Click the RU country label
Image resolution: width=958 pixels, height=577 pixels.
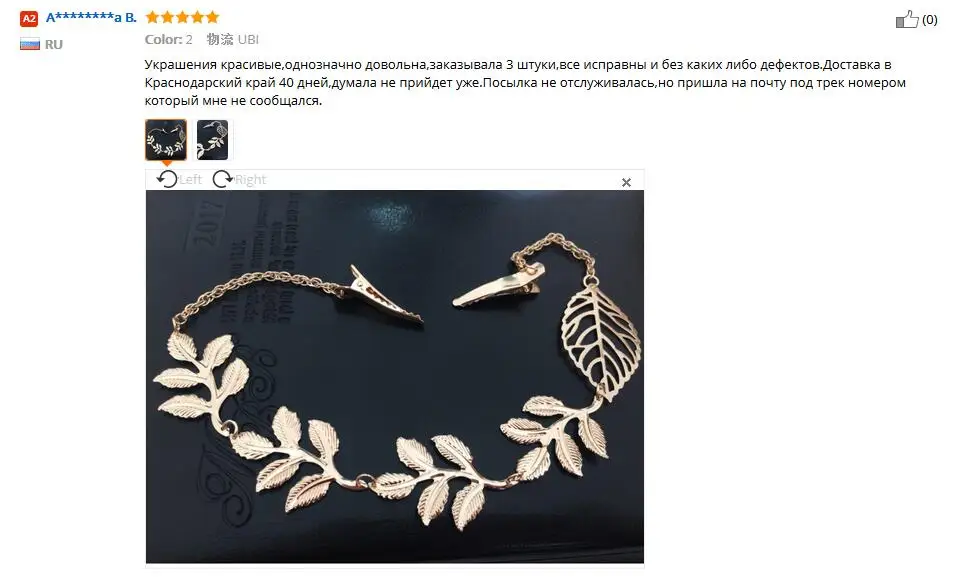click(x=54, y=45)
